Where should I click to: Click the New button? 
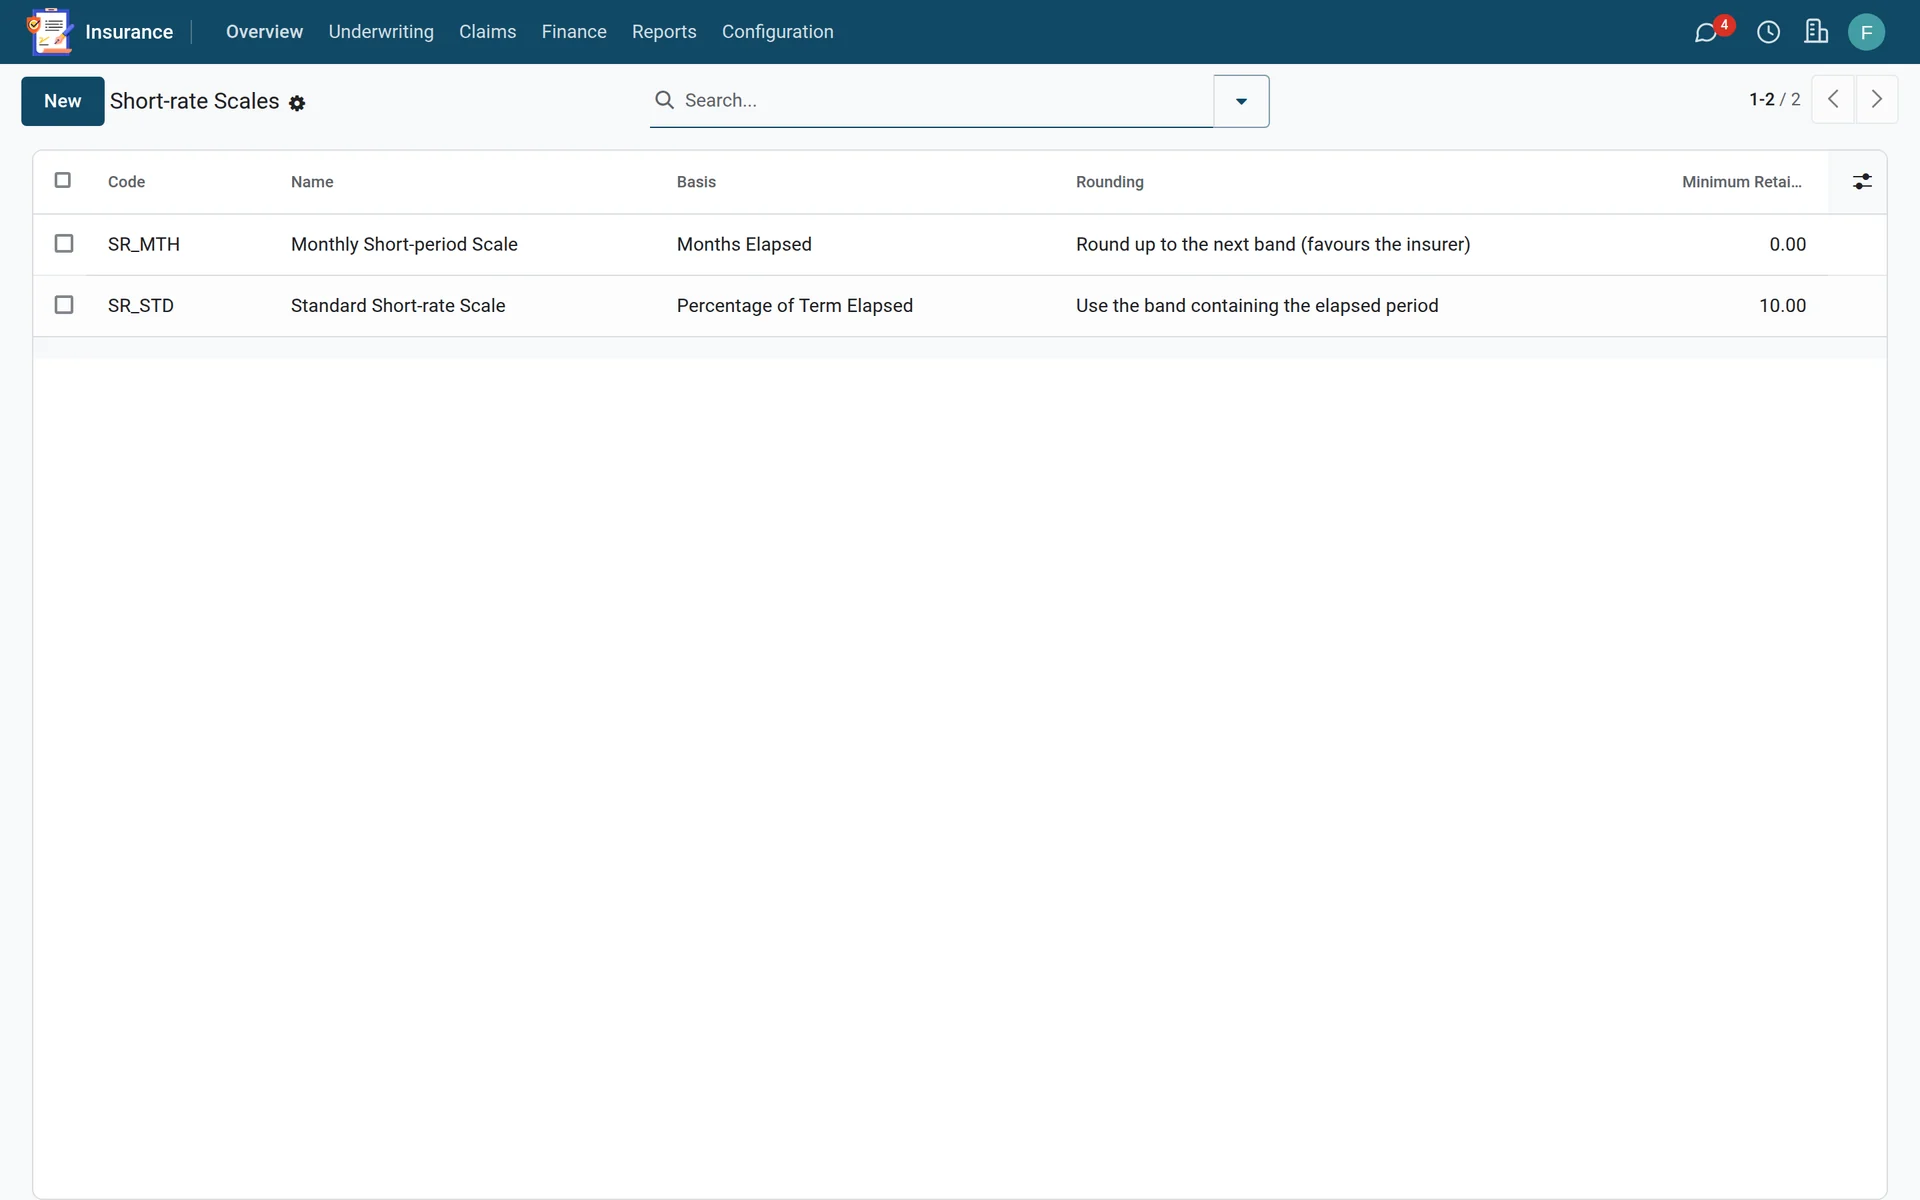pyautogui.click(x=62, y=101)
